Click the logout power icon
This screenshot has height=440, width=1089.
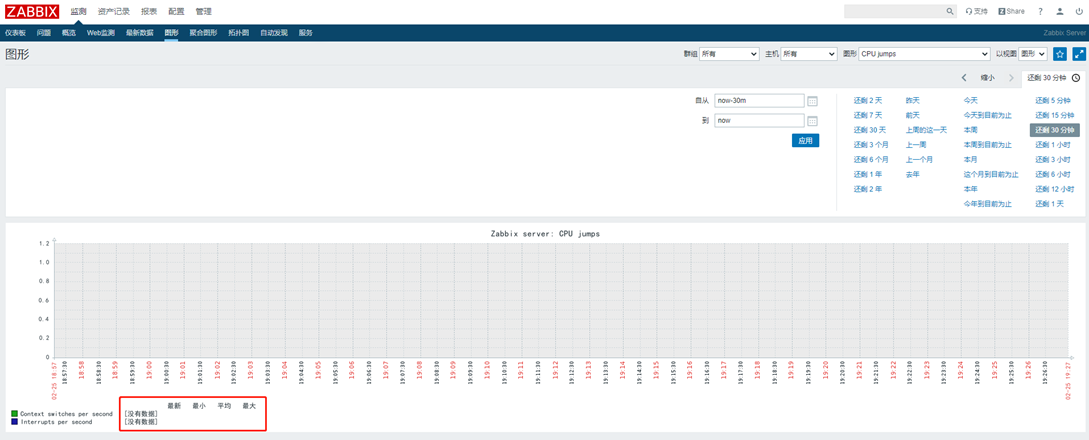coord(1078,11)
